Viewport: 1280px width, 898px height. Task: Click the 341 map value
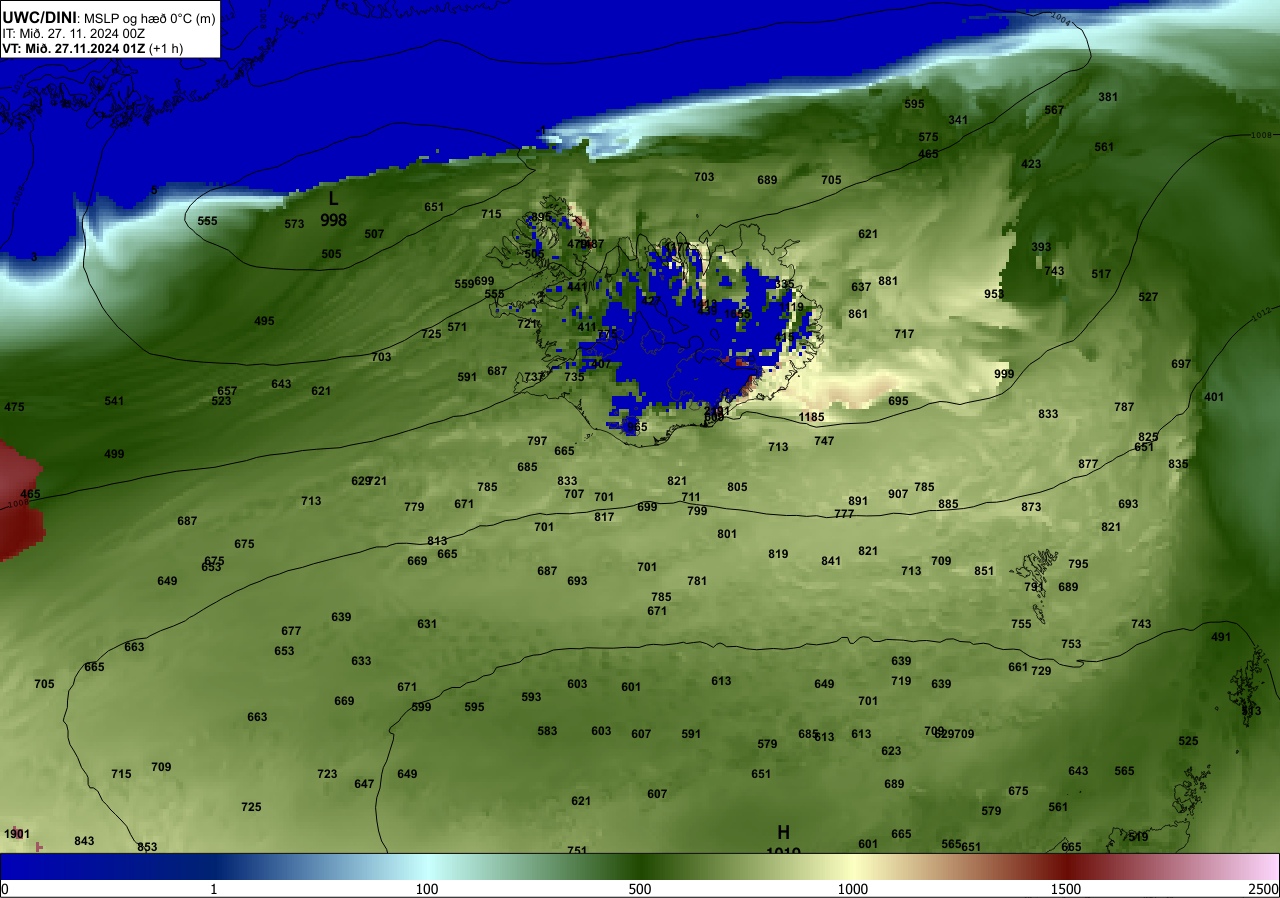pos(958,120)
